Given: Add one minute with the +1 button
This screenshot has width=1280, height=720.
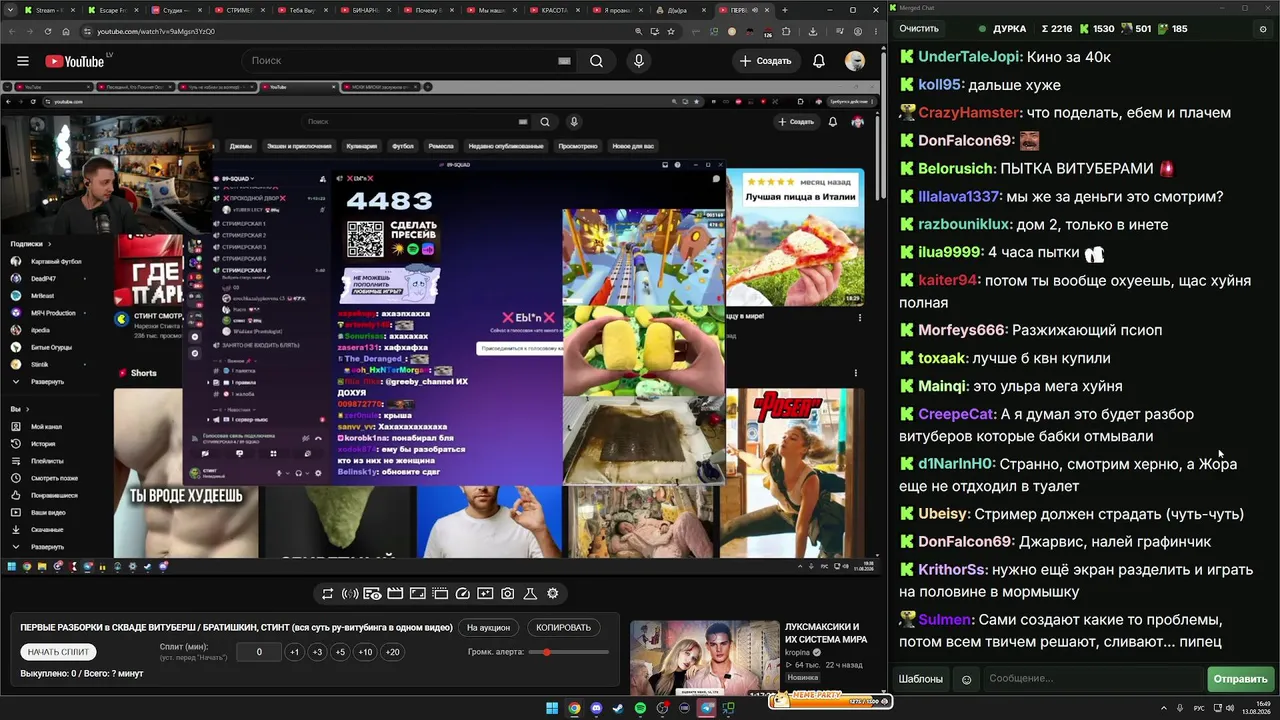Looking at the screenshot, I should (x=294, y=652).
